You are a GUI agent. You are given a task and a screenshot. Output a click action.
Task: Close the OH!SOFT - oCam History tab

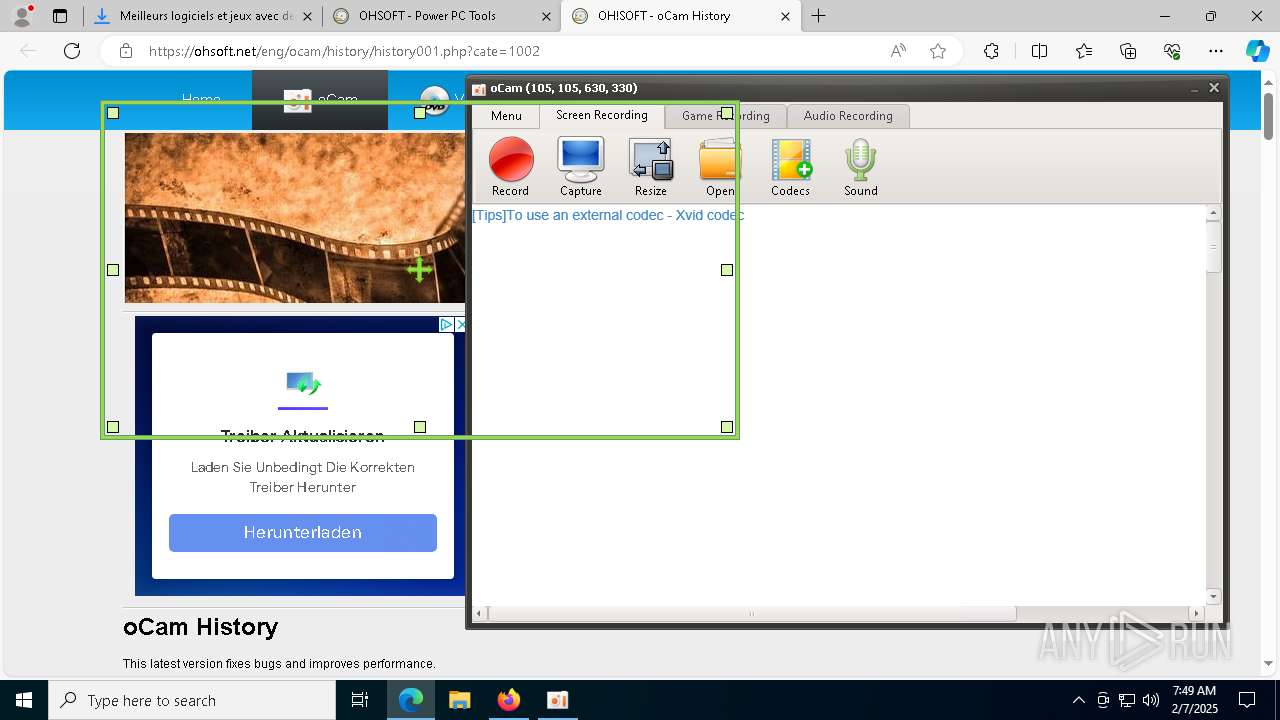[x=785, y=16]
